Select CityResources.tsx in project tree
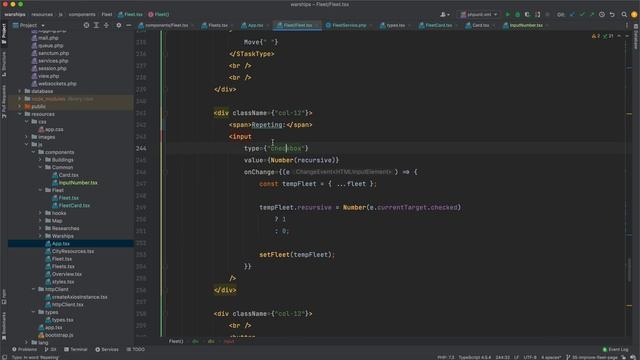 tap(73, 251)
